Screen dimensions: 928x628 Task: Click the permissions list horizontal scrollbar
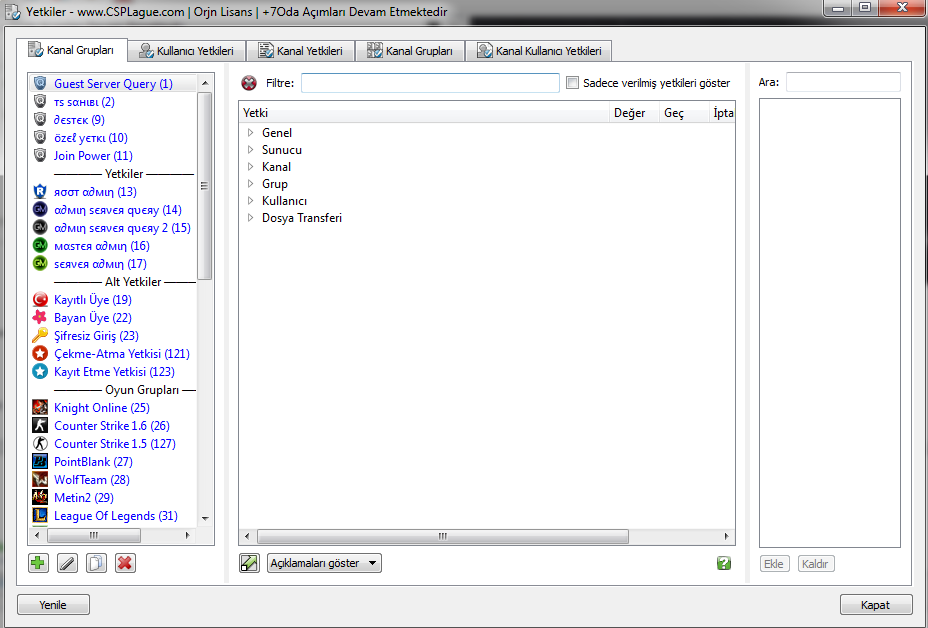[440, 536]
